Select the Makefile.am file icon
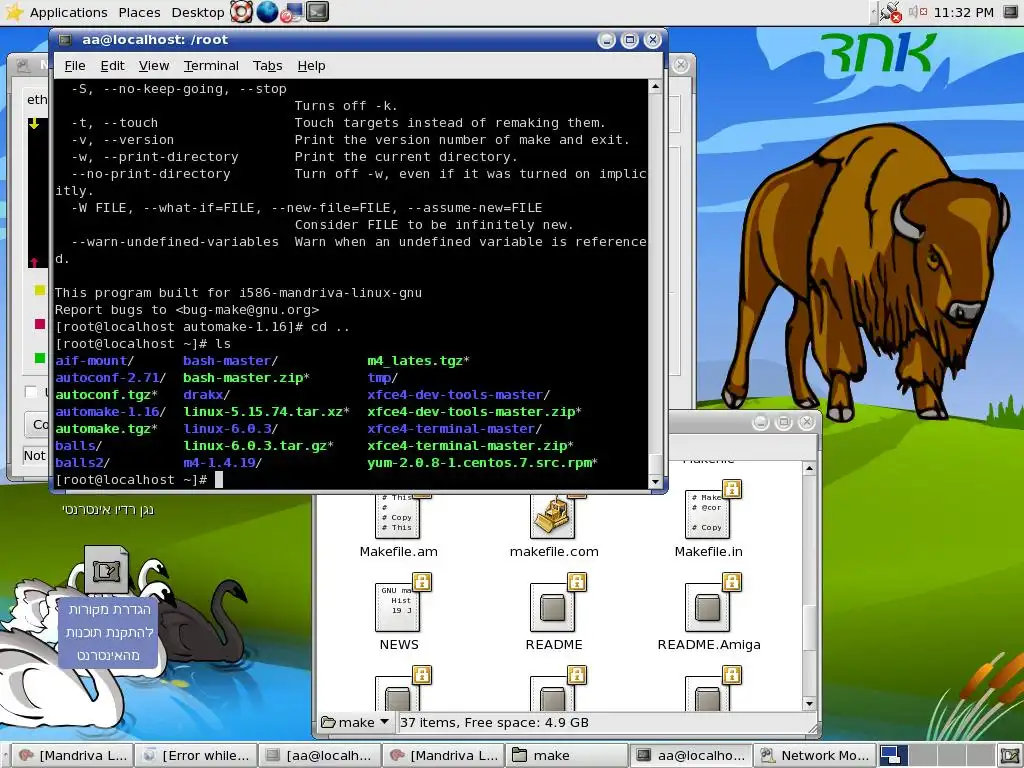Image resolution: width=1024 pixels, height=768 pixels. (x=398, y=518)
